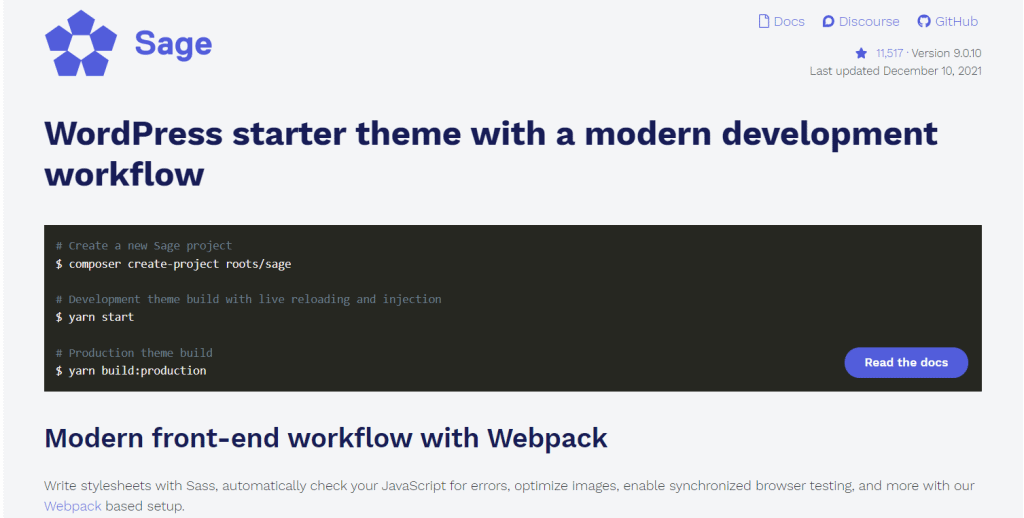Click the Production theme build comment
Viewport: 1024px width, 518px height.
[134, 353]
